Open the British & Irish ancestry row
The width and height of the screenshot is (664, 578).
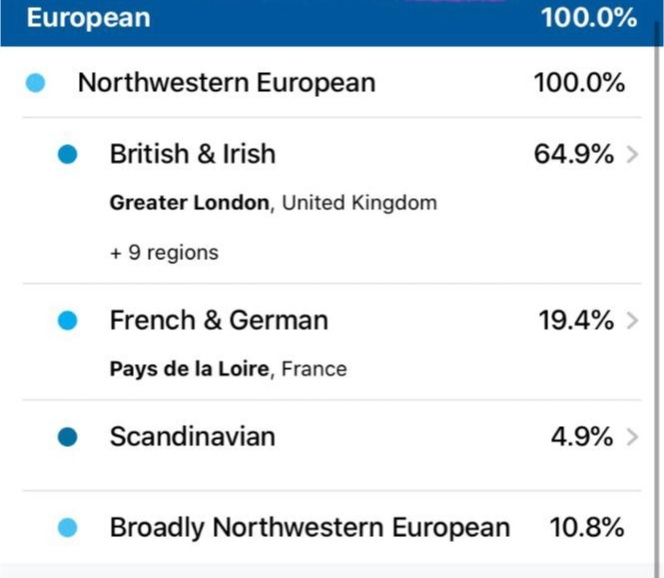(193, 154)
